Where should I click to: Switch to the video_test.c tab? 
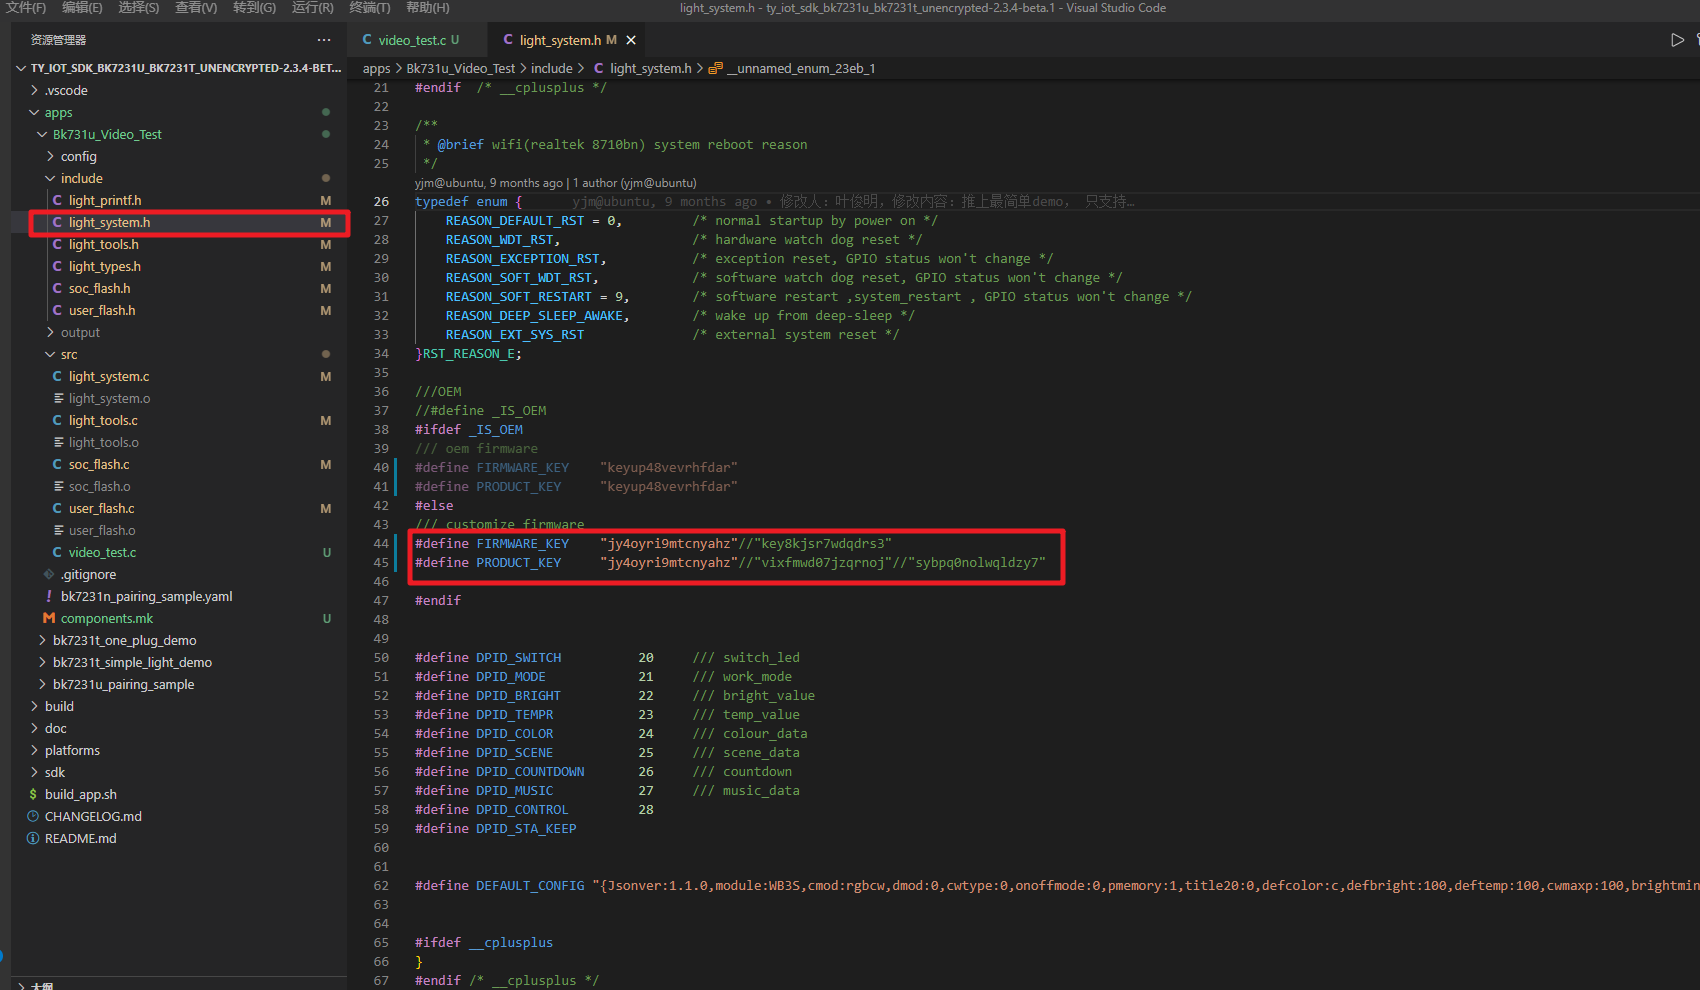pyautogui.click(x=411, y=40)
